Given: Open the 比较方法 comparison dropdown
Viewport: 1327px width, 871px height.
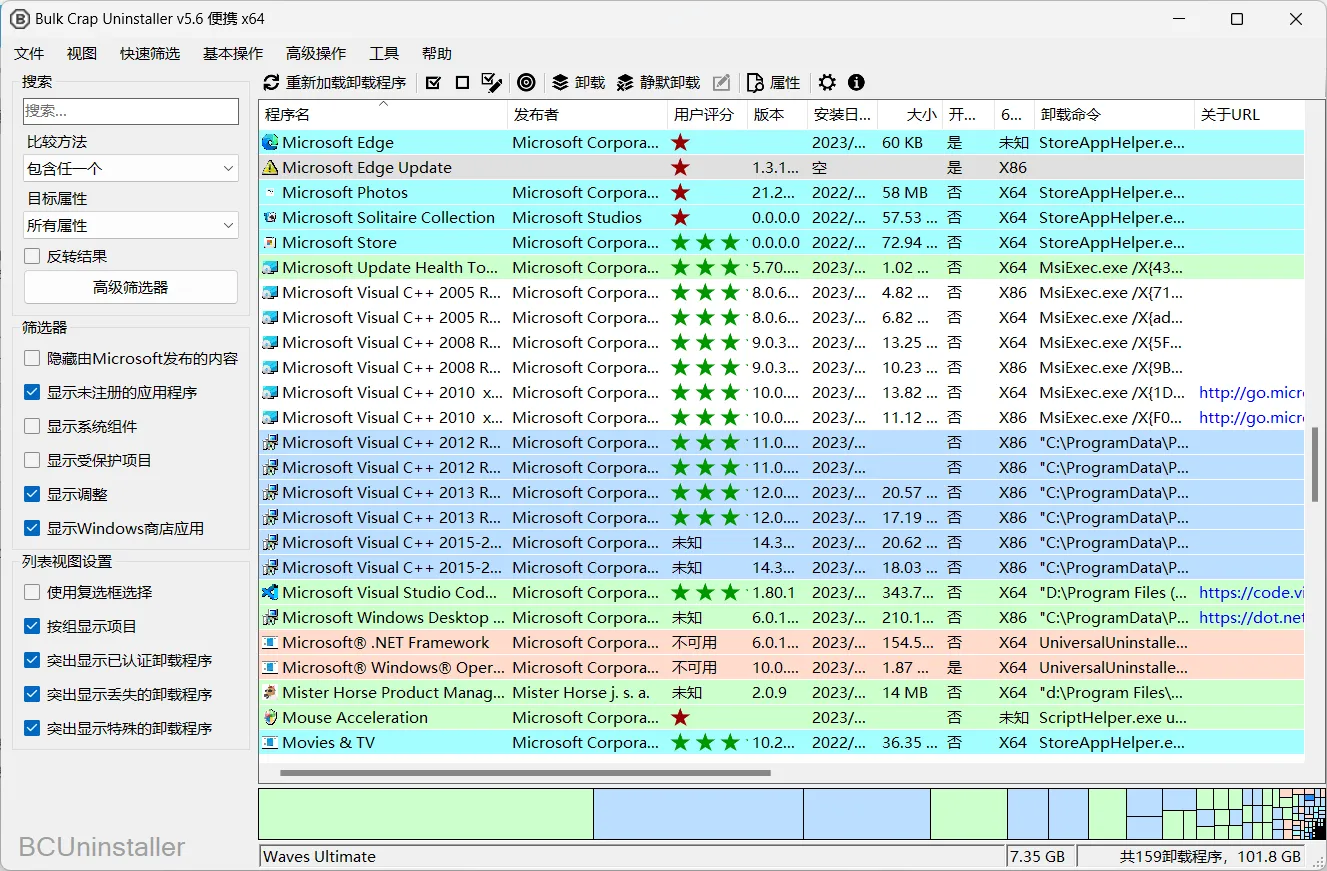Looking at the screenshot, I should pyautogui.click(x=130, y=167).
